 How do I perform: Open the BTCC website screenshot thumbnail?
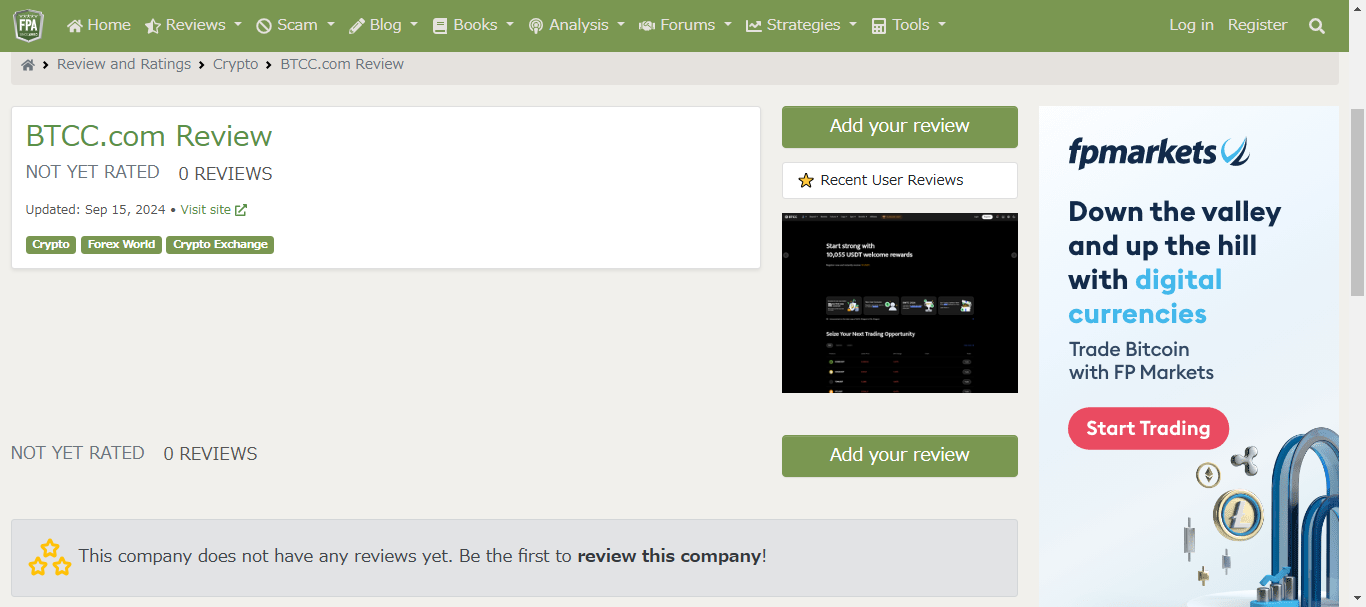tap(899, 302)
